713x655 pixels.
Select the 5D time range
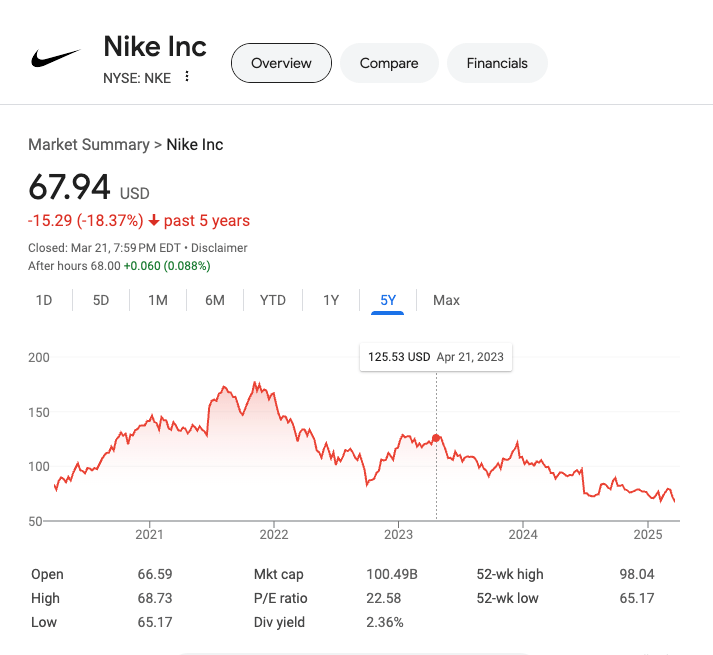pyautogui.click(x=101, y=300)
